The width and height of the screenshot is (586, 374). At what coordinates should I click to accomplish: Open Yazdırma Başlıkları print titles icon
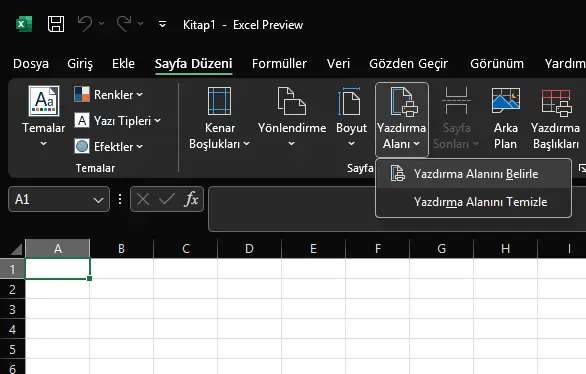point(556,102)
